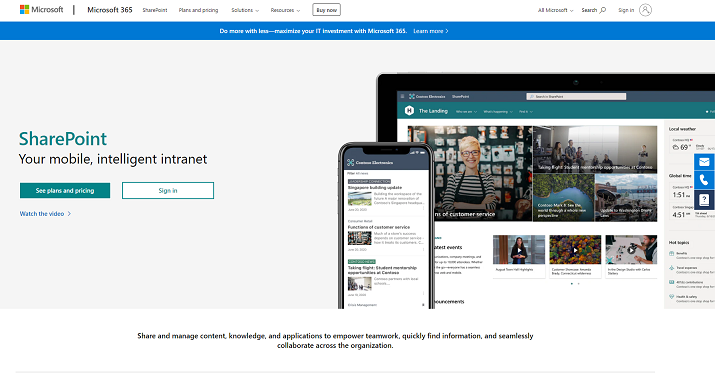Expand the Resources dropdown
Screen dimensions: 715x385
point(285,10)
